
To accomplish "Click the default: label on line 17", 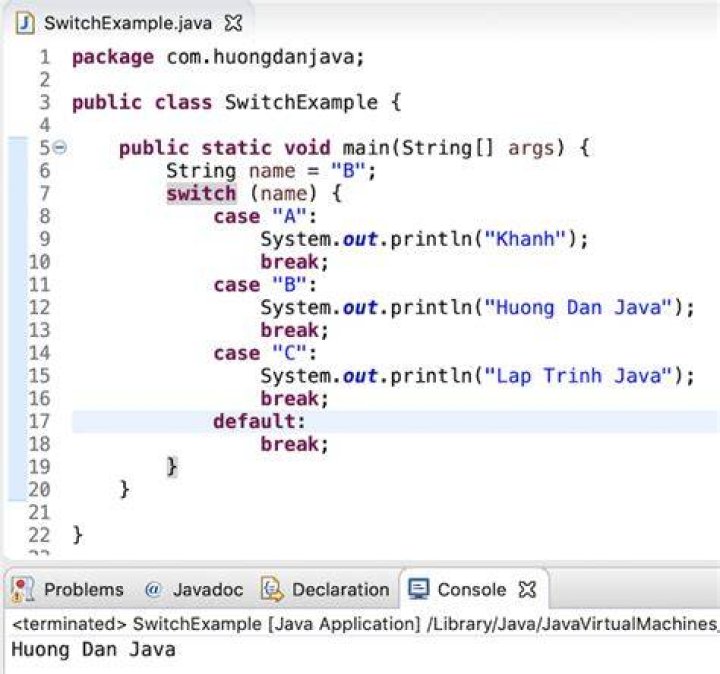I will click(259, 421).
